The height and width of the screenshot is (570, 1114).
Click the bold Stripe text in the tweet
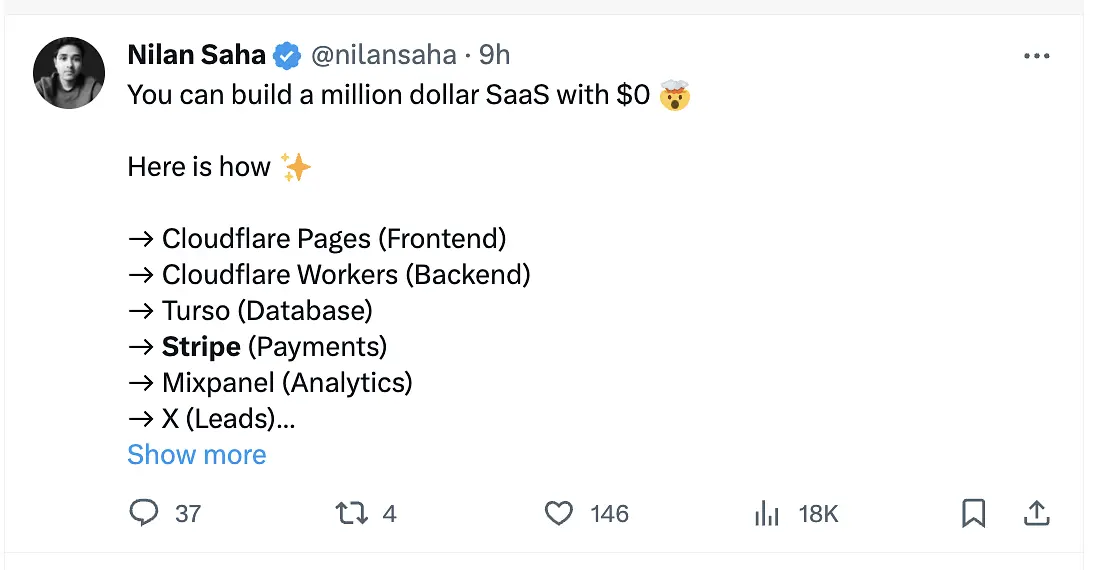(201, 347)
